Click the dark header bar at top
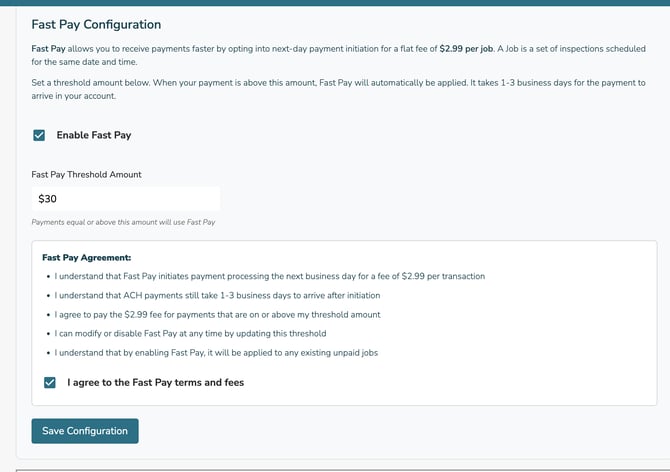670x472 pixels. 335,2
